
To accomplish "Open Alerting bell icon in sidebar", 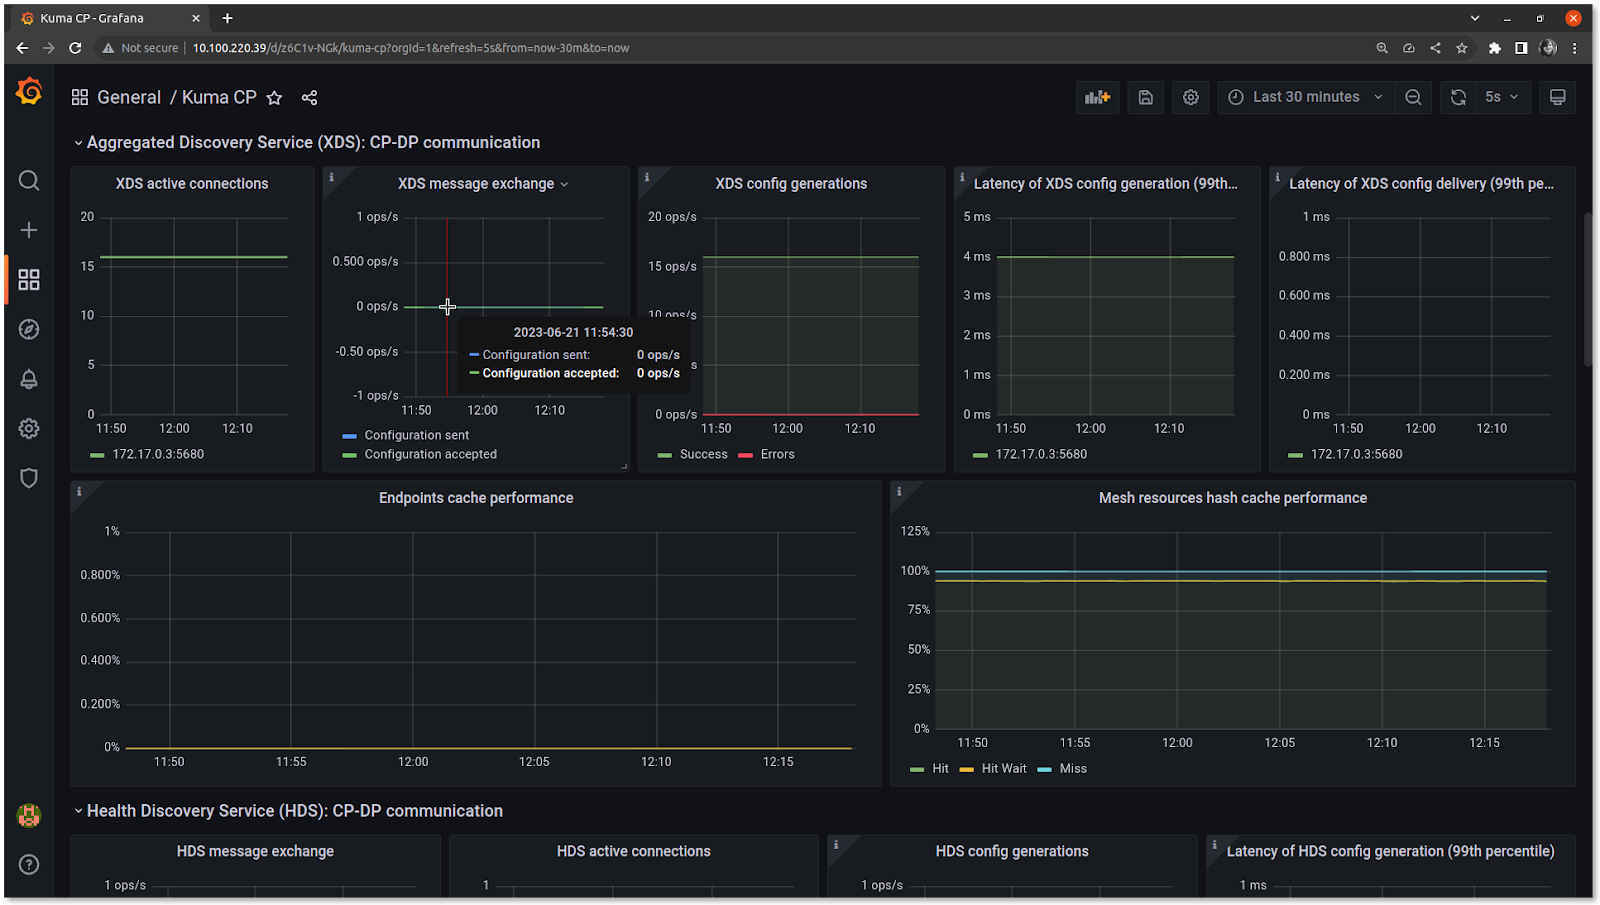I will point(29,379).
